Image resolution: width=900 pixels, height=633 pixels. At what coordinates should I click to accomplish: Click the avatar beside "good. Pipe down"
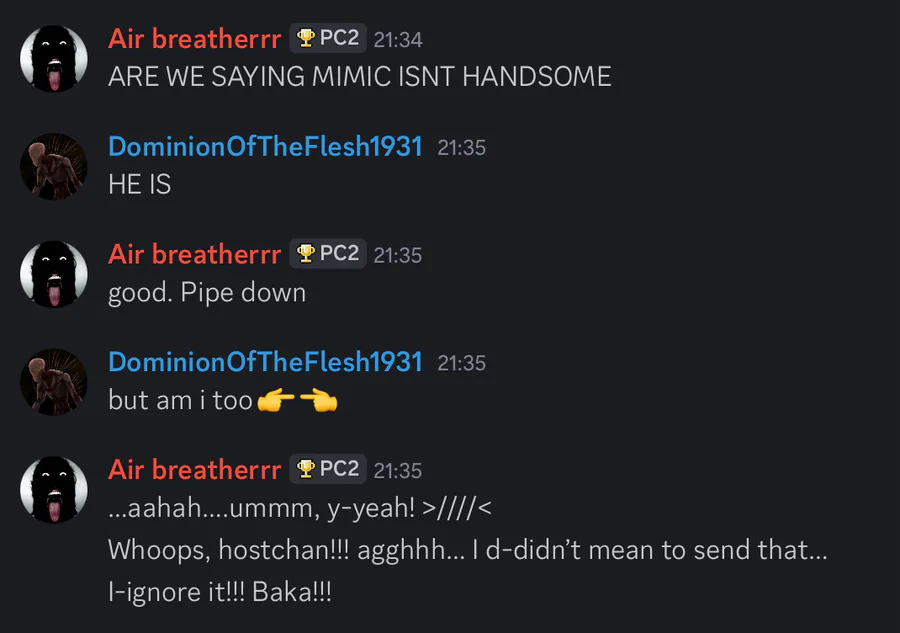(54, 275)
